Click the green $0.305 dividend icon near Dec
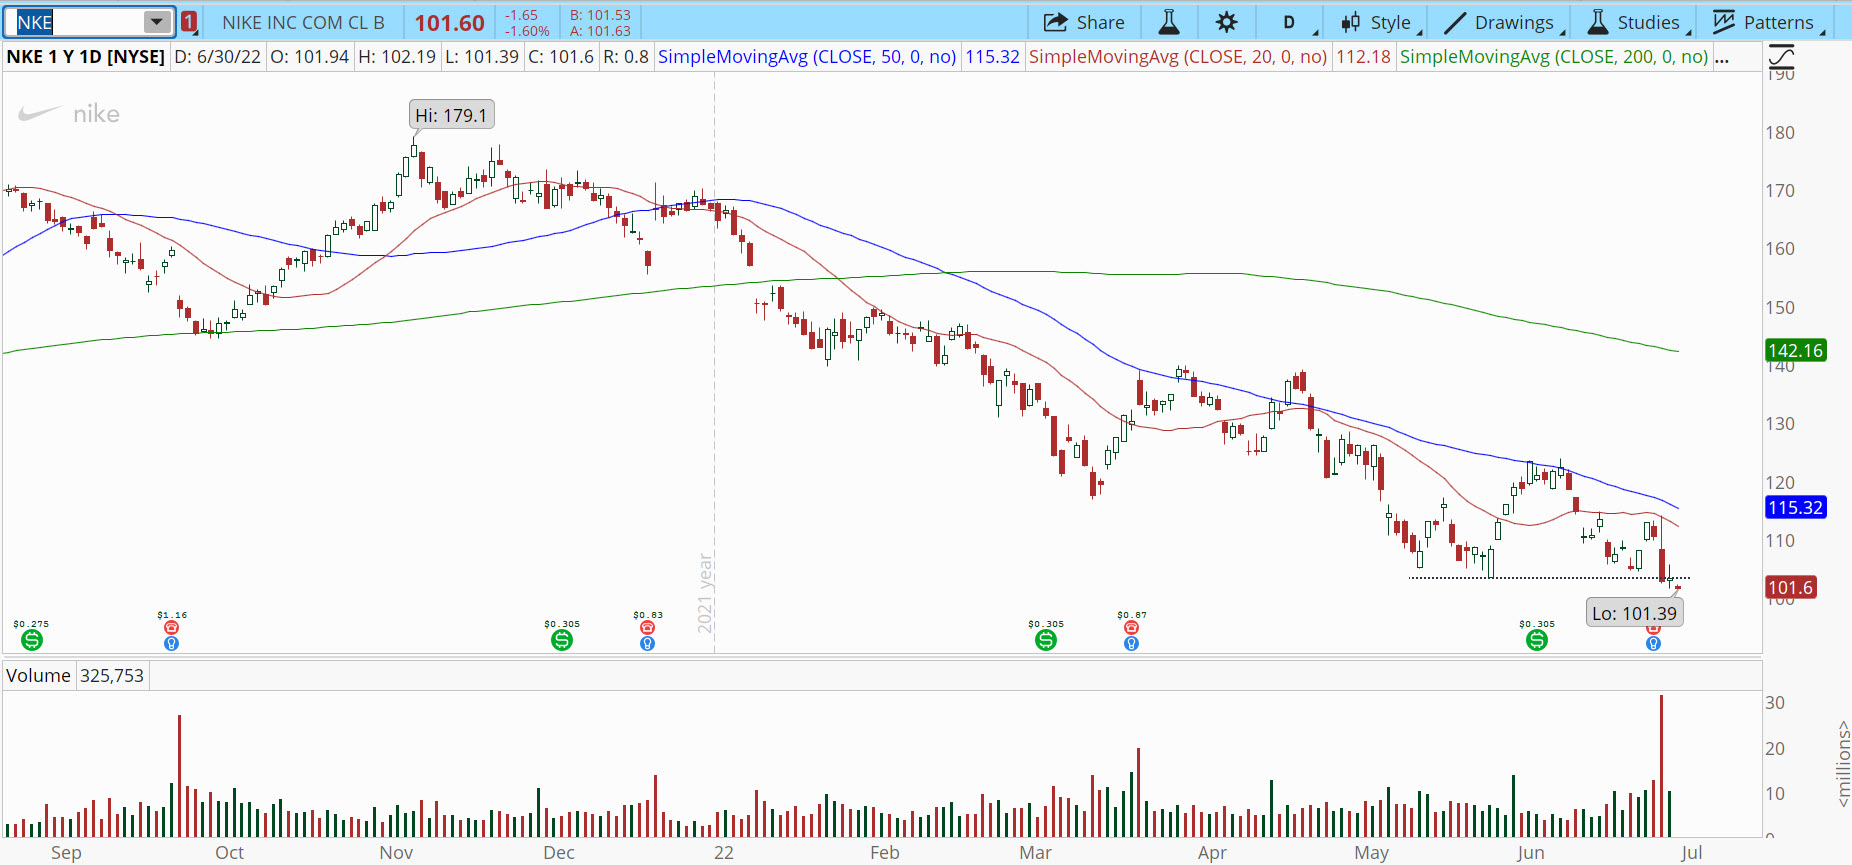Screen dimensions: 1852x865 click(x=562, y=640)
